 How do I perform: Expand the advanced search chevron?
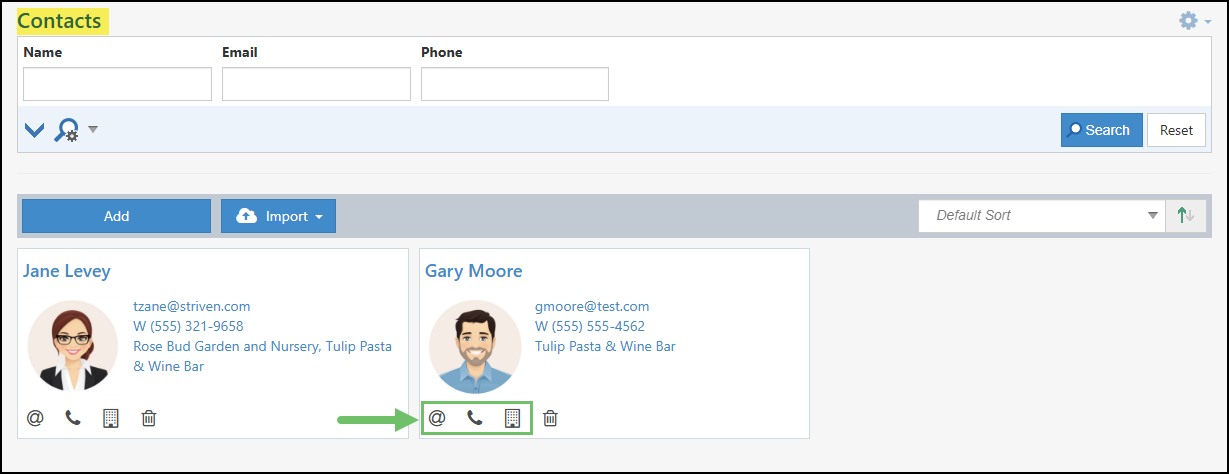(34, 130)
